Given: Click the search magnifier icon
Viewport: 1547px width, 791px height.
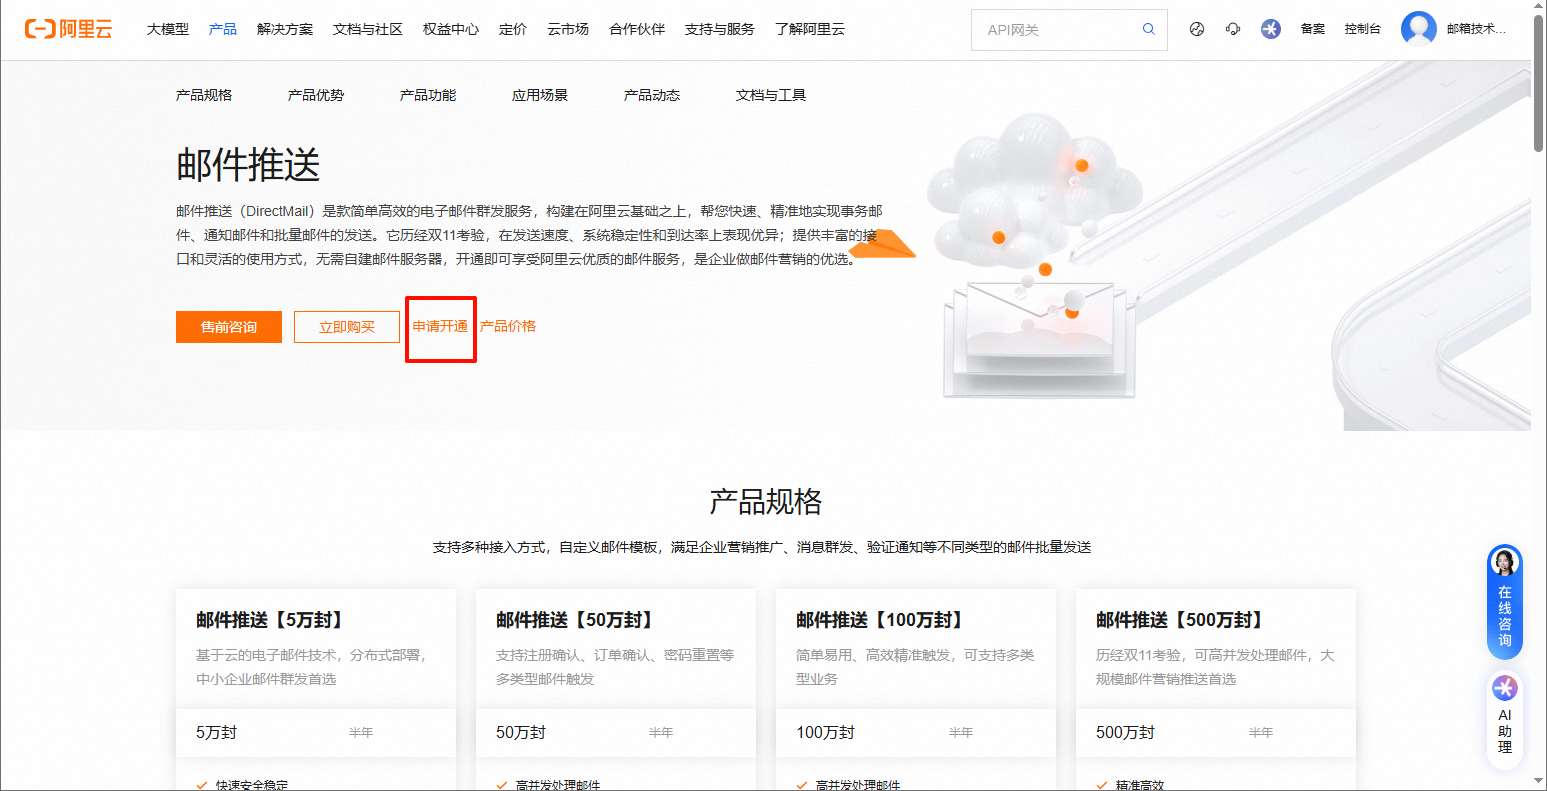Looking at the screenshot, I should tap(1149, 29).
